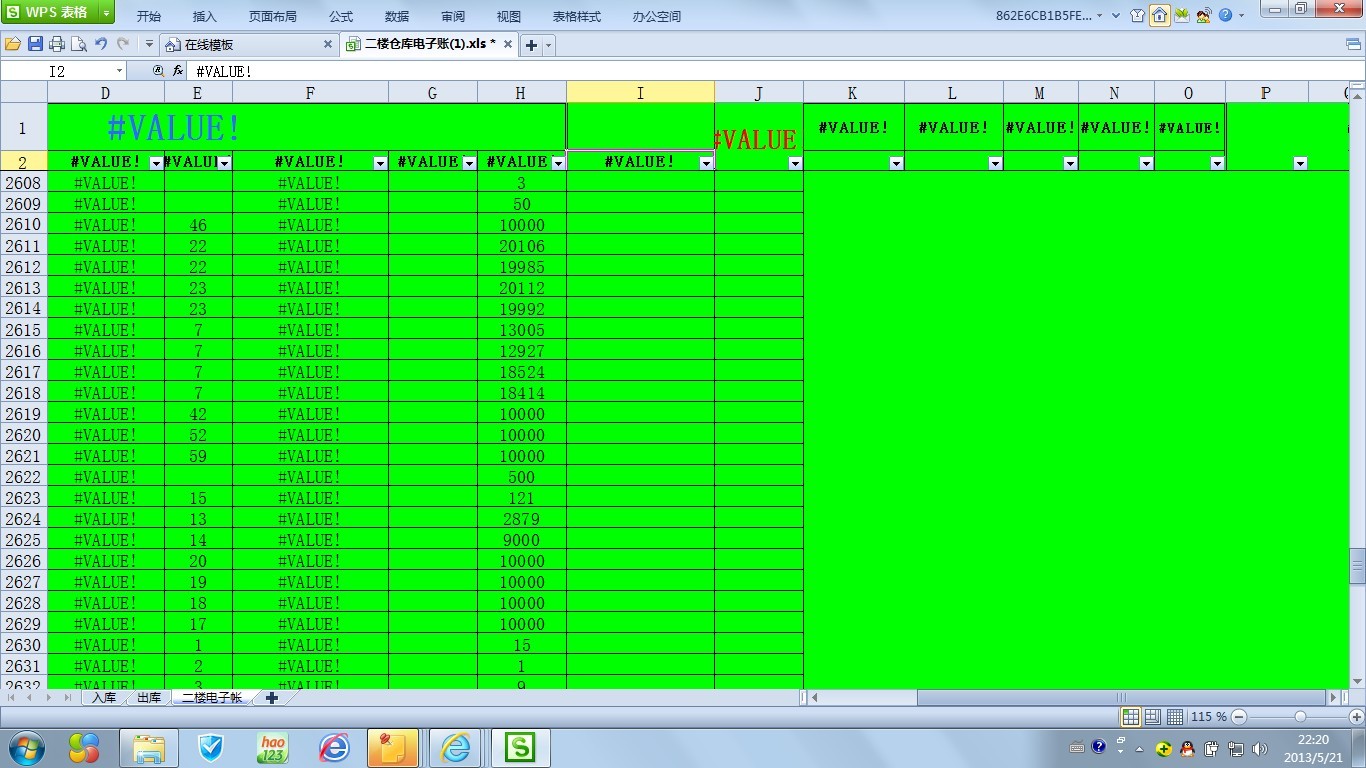The image size is (1366, 768).
Task: Click the vertical scrollbar thumb
Action: 1357,565
